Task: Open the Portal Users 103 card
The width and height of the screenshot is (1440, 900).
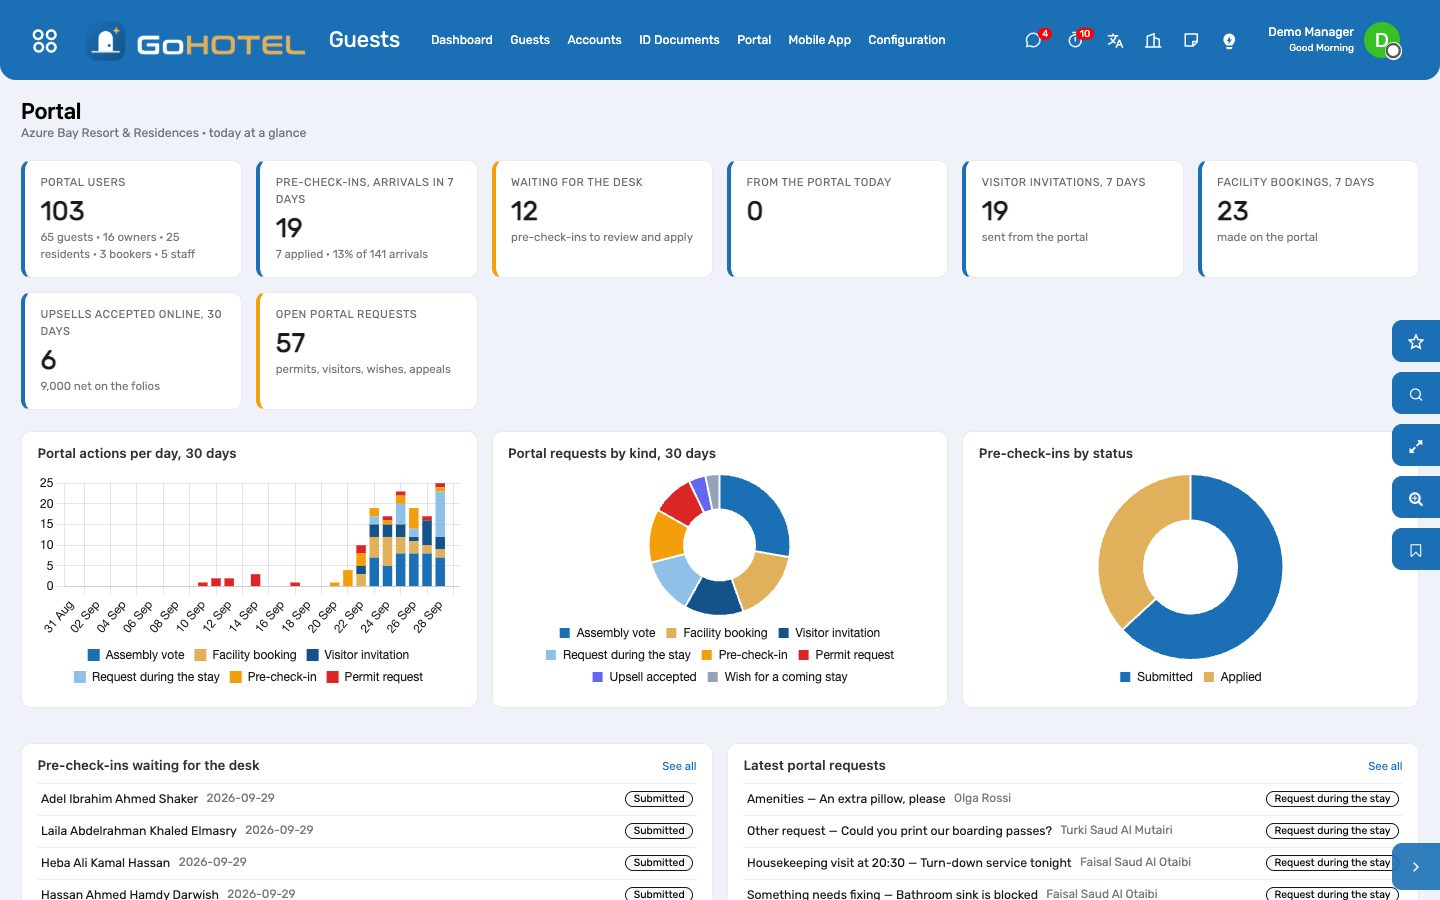Action: point(131,219)
